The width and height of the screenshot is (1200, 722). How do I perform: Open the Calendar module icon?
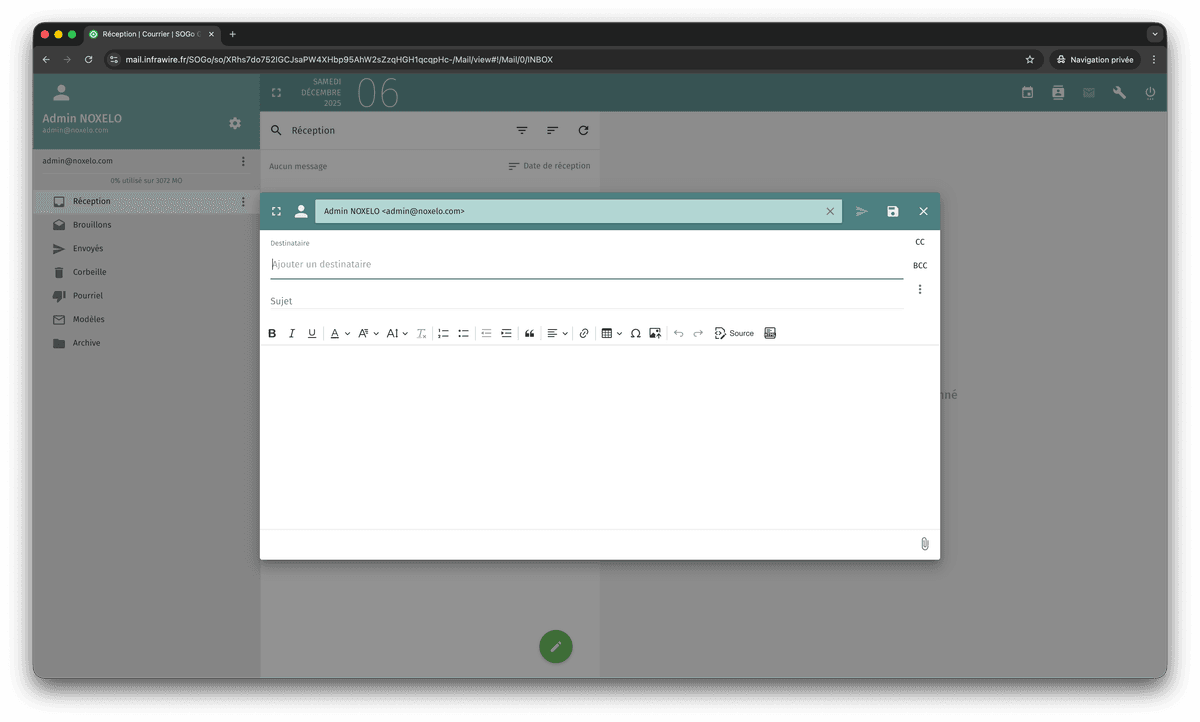[1026, 92]
